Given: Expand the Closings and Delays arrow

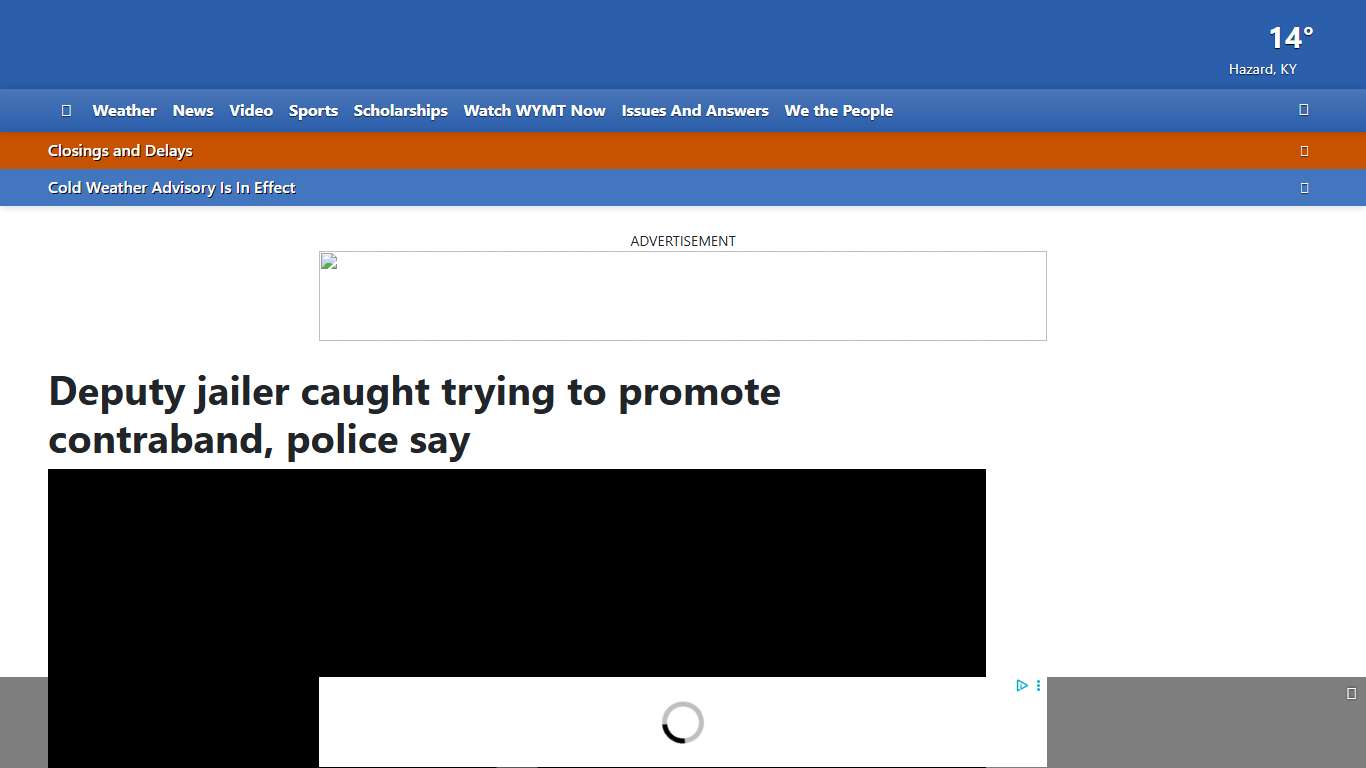Looking at the screenshot, I should pos(1304,151).
